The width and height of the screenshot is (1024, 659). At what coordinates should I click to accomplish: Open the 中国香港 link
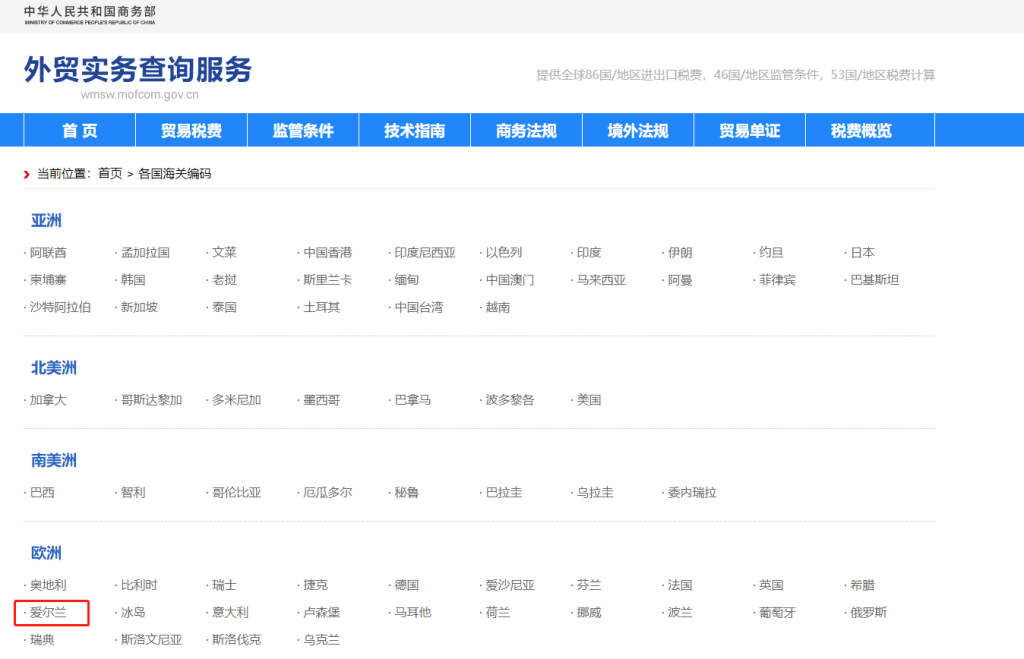tap(327, 253)
